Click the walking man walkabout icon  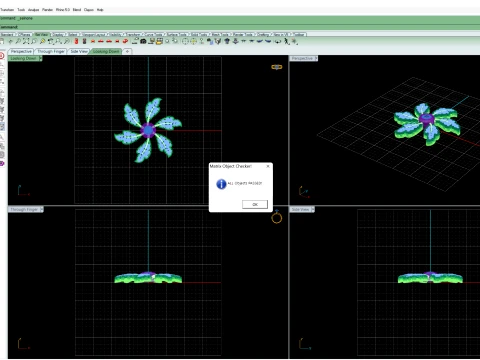point(286,41)
